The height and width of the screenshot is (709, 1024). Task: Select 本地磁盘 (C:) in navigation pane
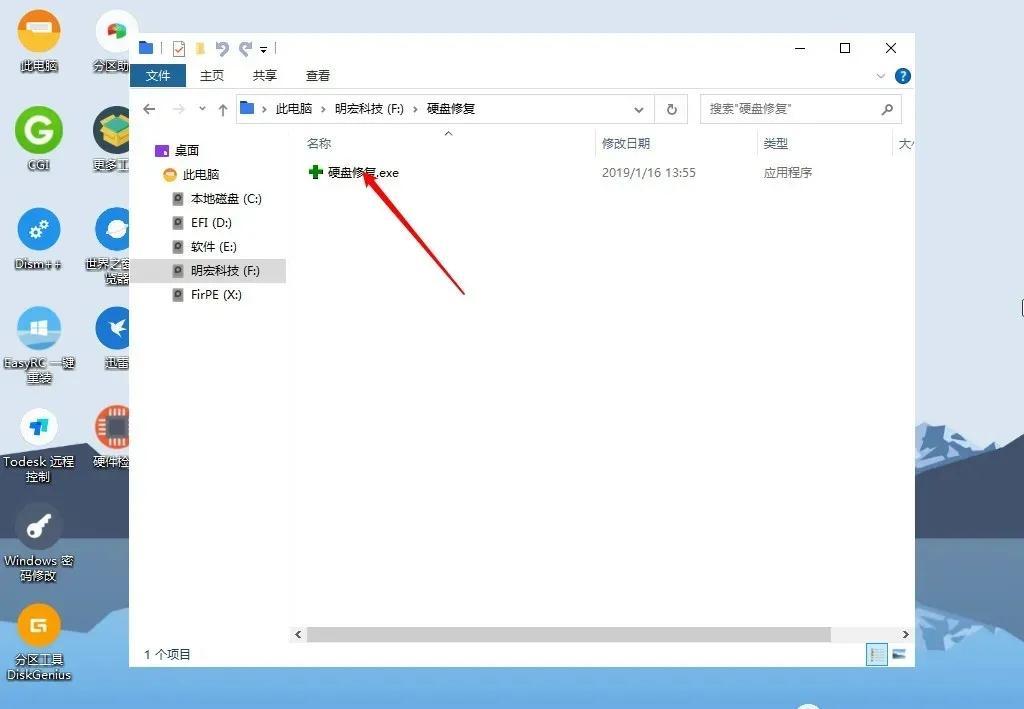[226, 199]
